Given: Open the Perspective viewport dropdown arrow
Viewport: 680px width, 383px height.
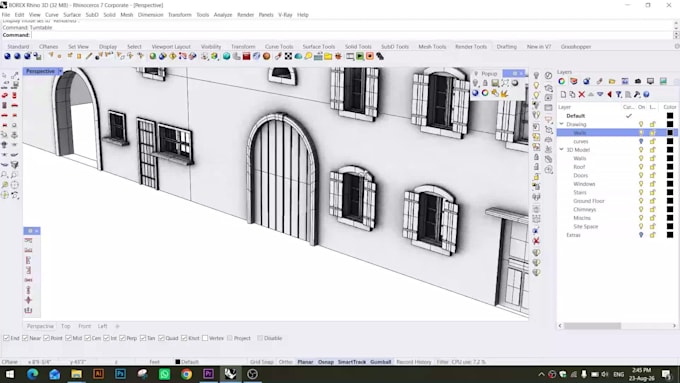Looking at the screenshot, I should point(60,71).
